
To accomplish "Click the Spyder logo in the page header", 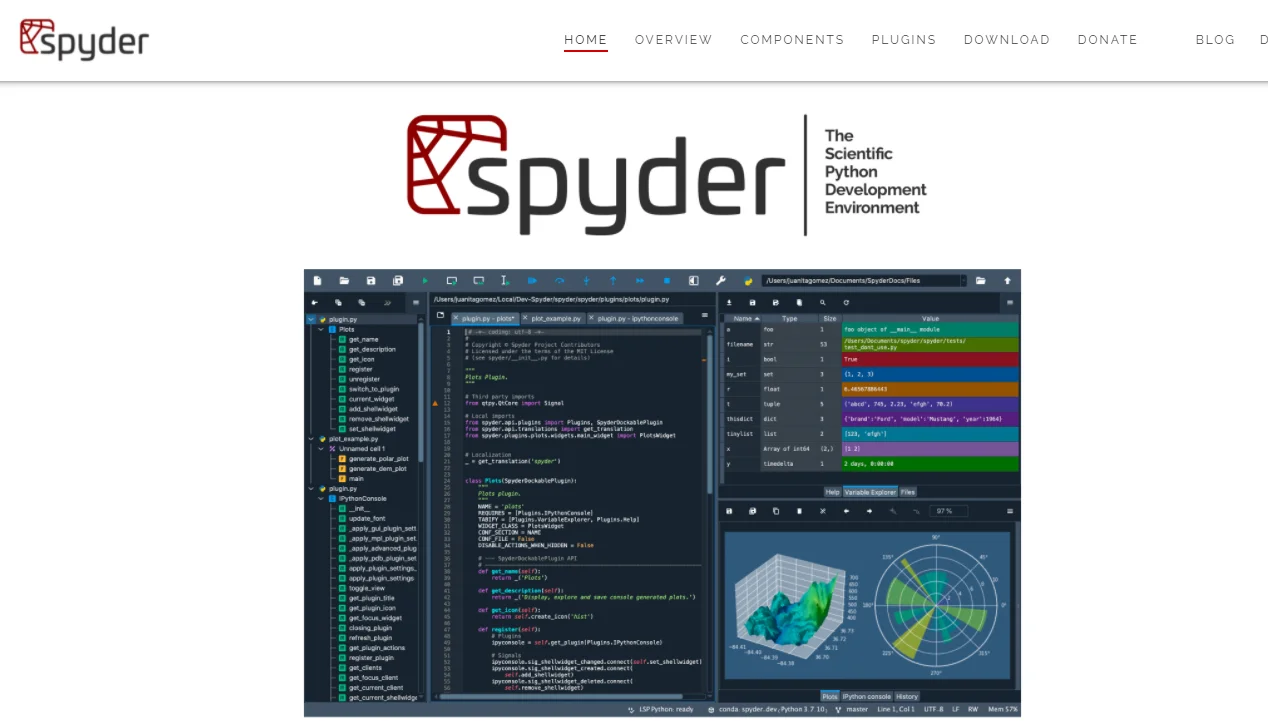I will (x=84, y=39).
